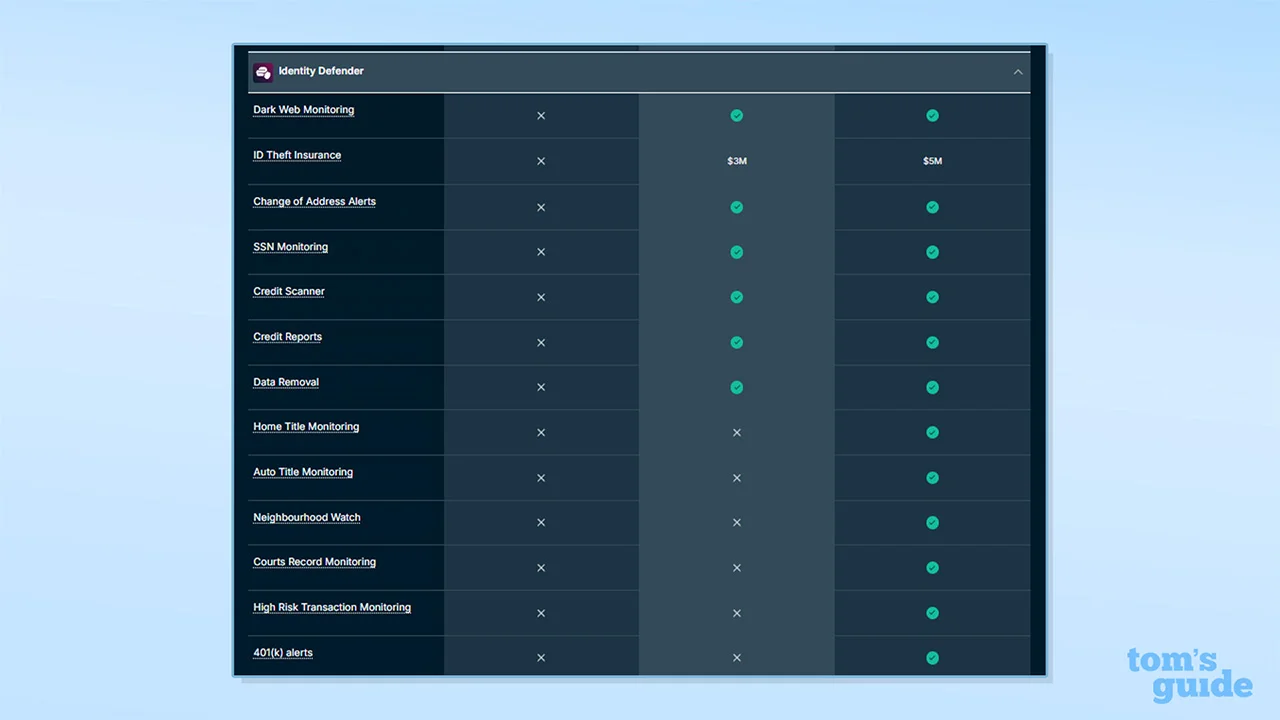Click the $3M insurance coverage cell
Viewport: 1280px width, 720px height.
(737, 160)
